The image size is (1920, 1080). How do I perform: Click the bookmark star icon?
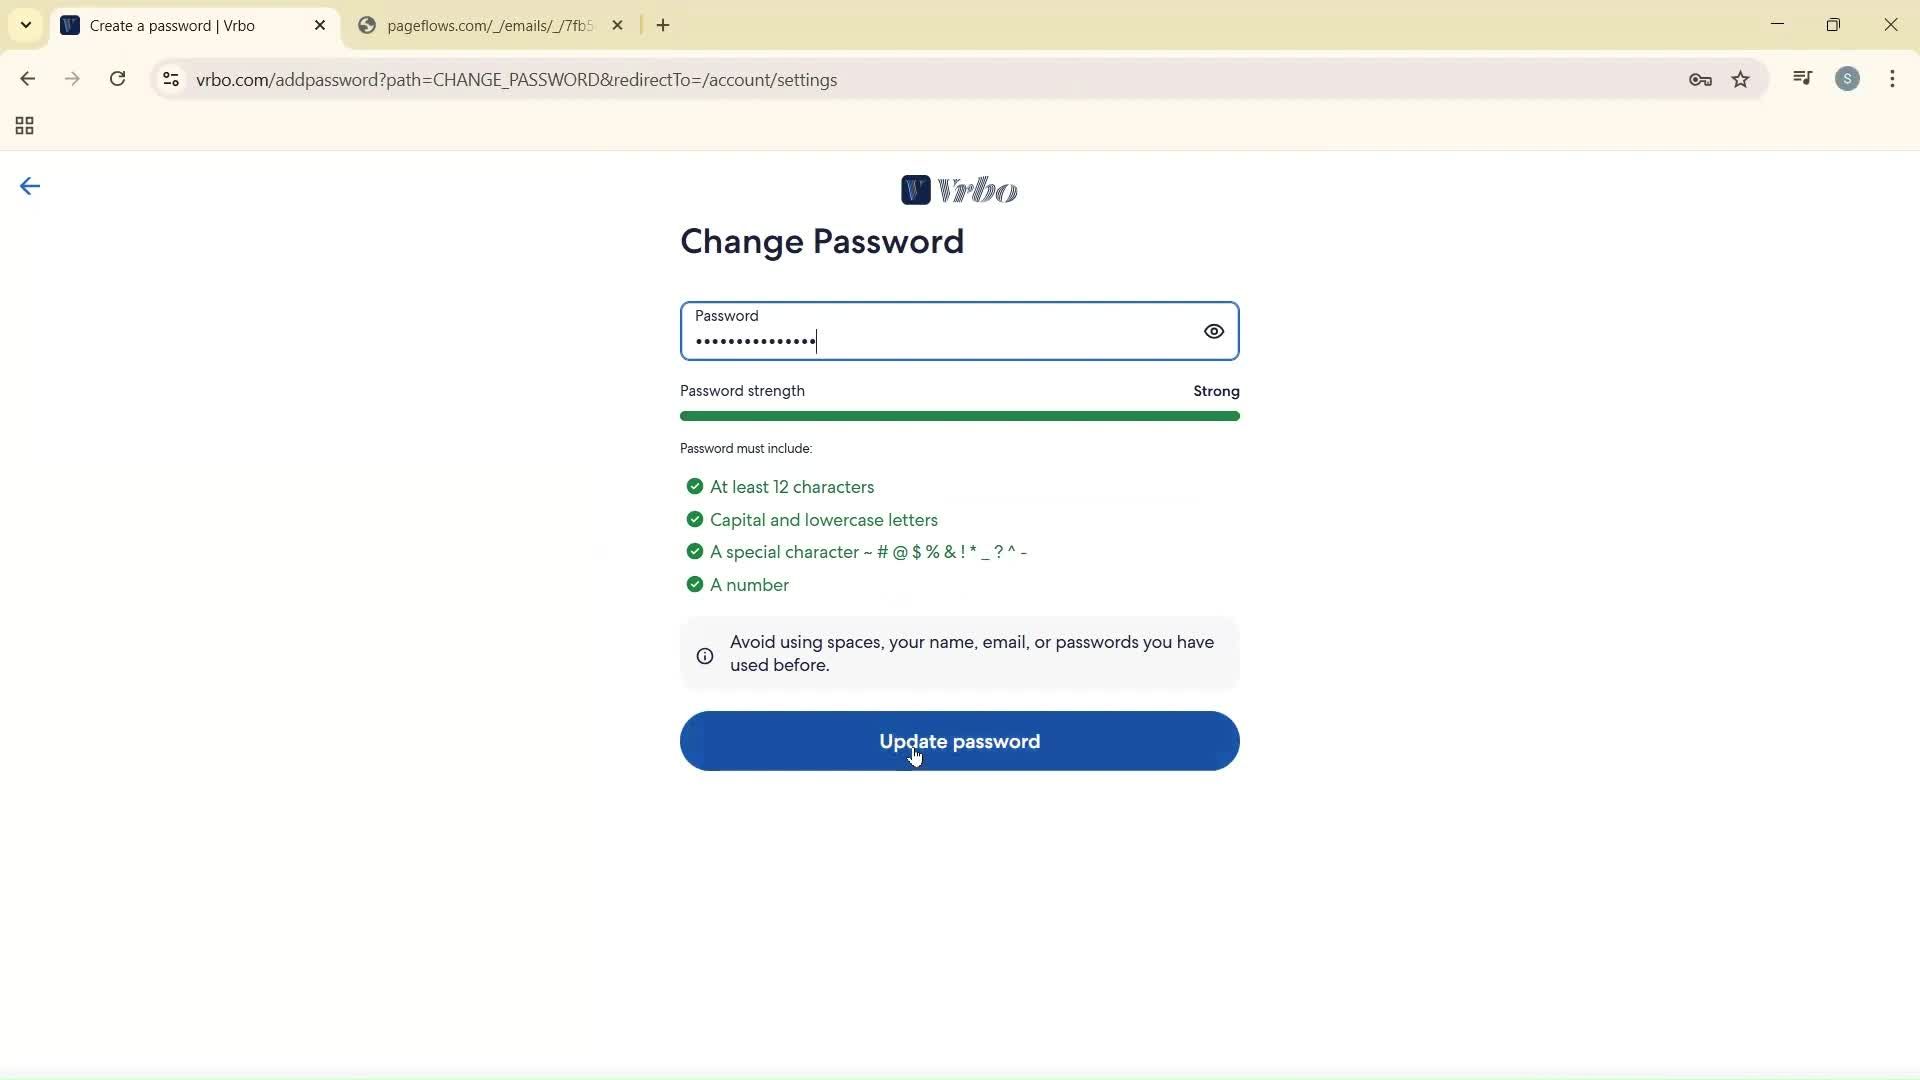coord(1741,79)
